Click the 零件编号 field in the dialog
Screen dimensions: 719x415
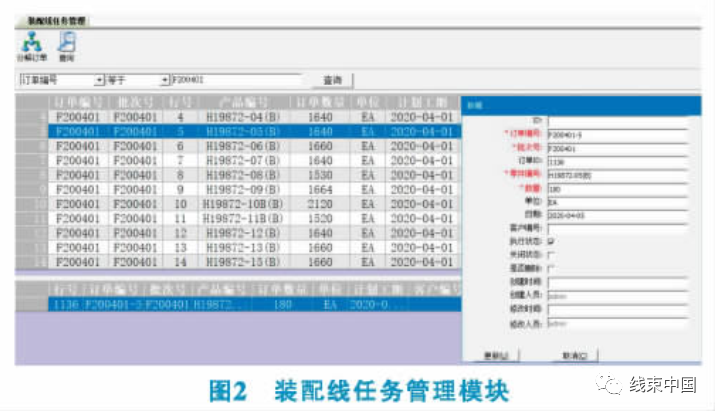click(x=618, y=175)
